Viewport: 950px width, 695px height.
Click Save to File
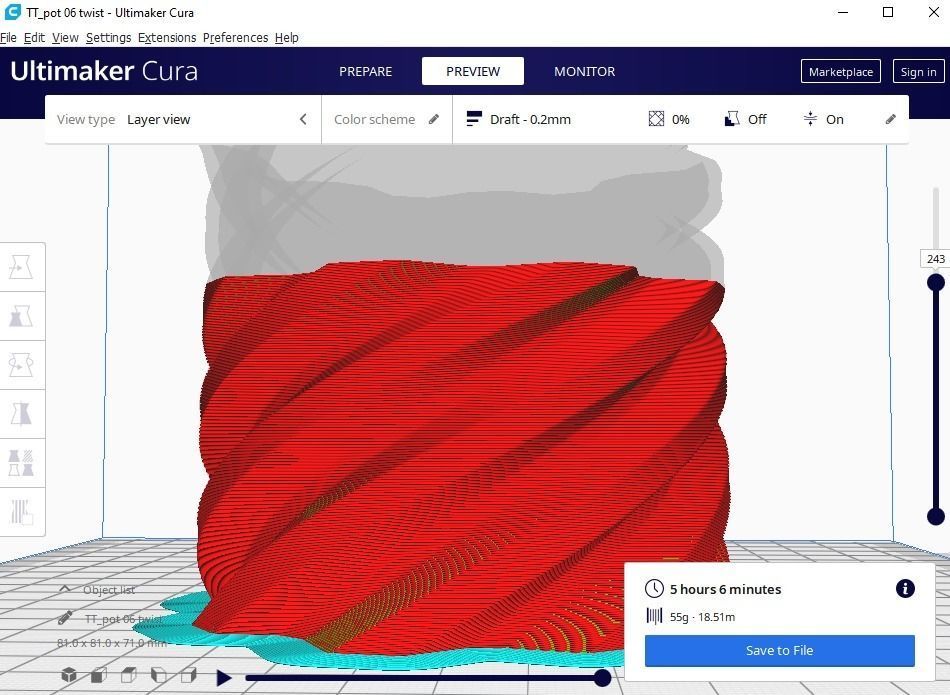tap(780, 651)
